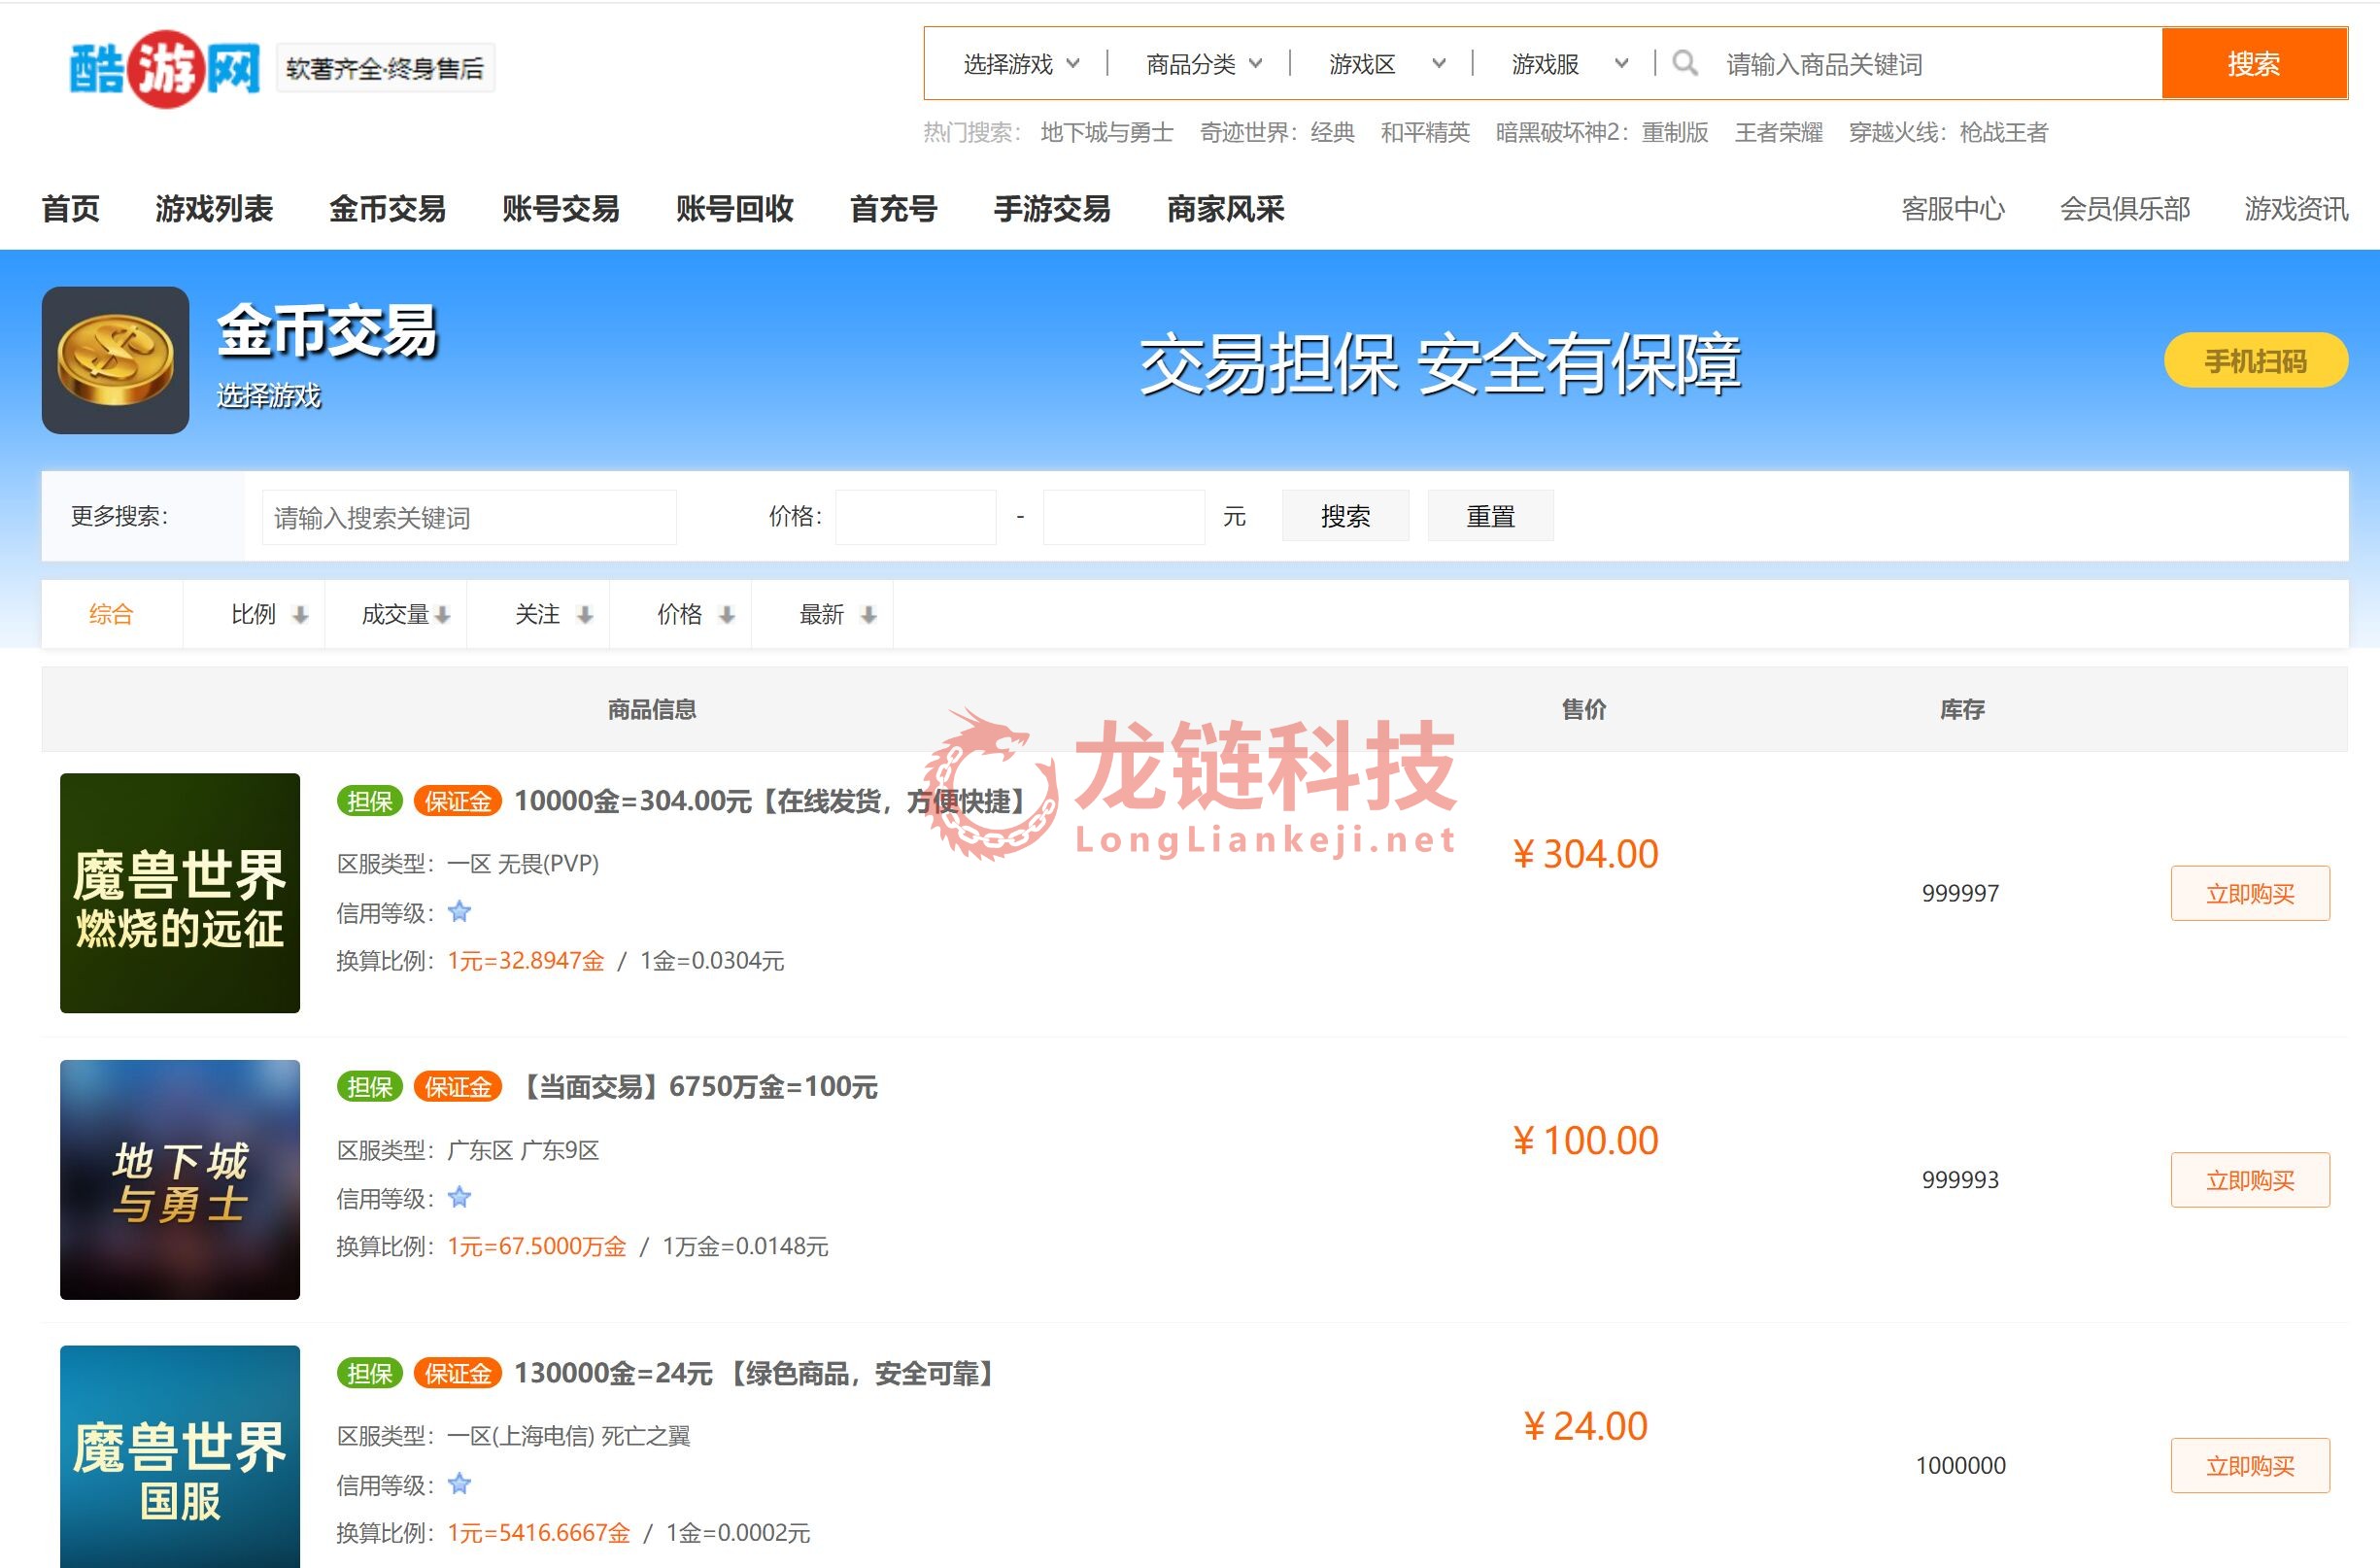This screenshot has height=1568, width=2380.
Task: Click 立即购买 for the ¥24.00 listing
Action: (2250, 1466)
